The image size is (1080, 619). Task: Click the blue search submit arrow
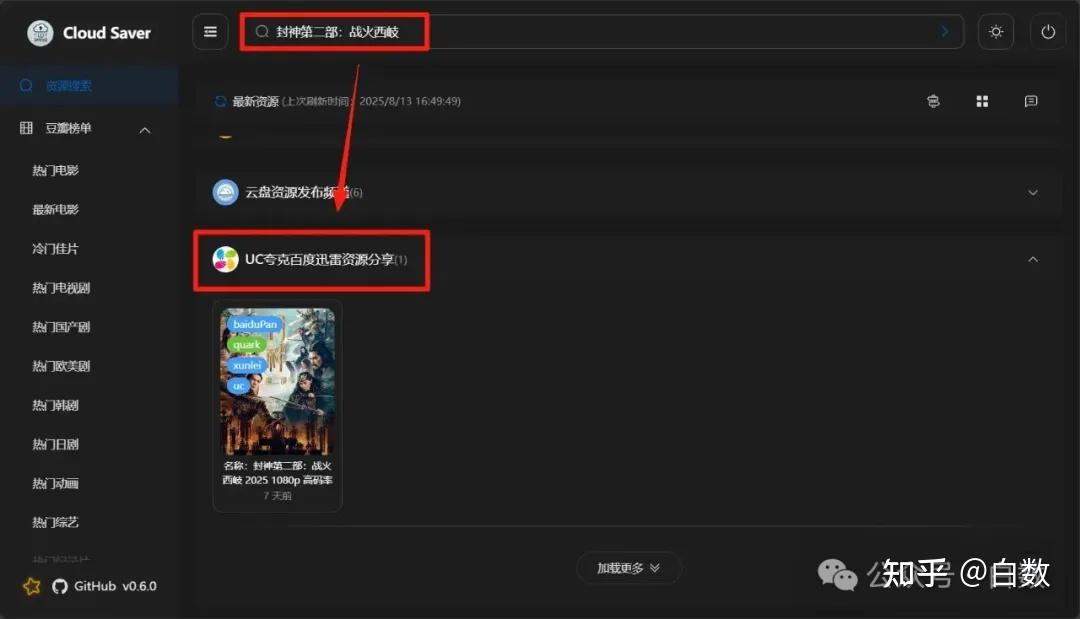944,31
